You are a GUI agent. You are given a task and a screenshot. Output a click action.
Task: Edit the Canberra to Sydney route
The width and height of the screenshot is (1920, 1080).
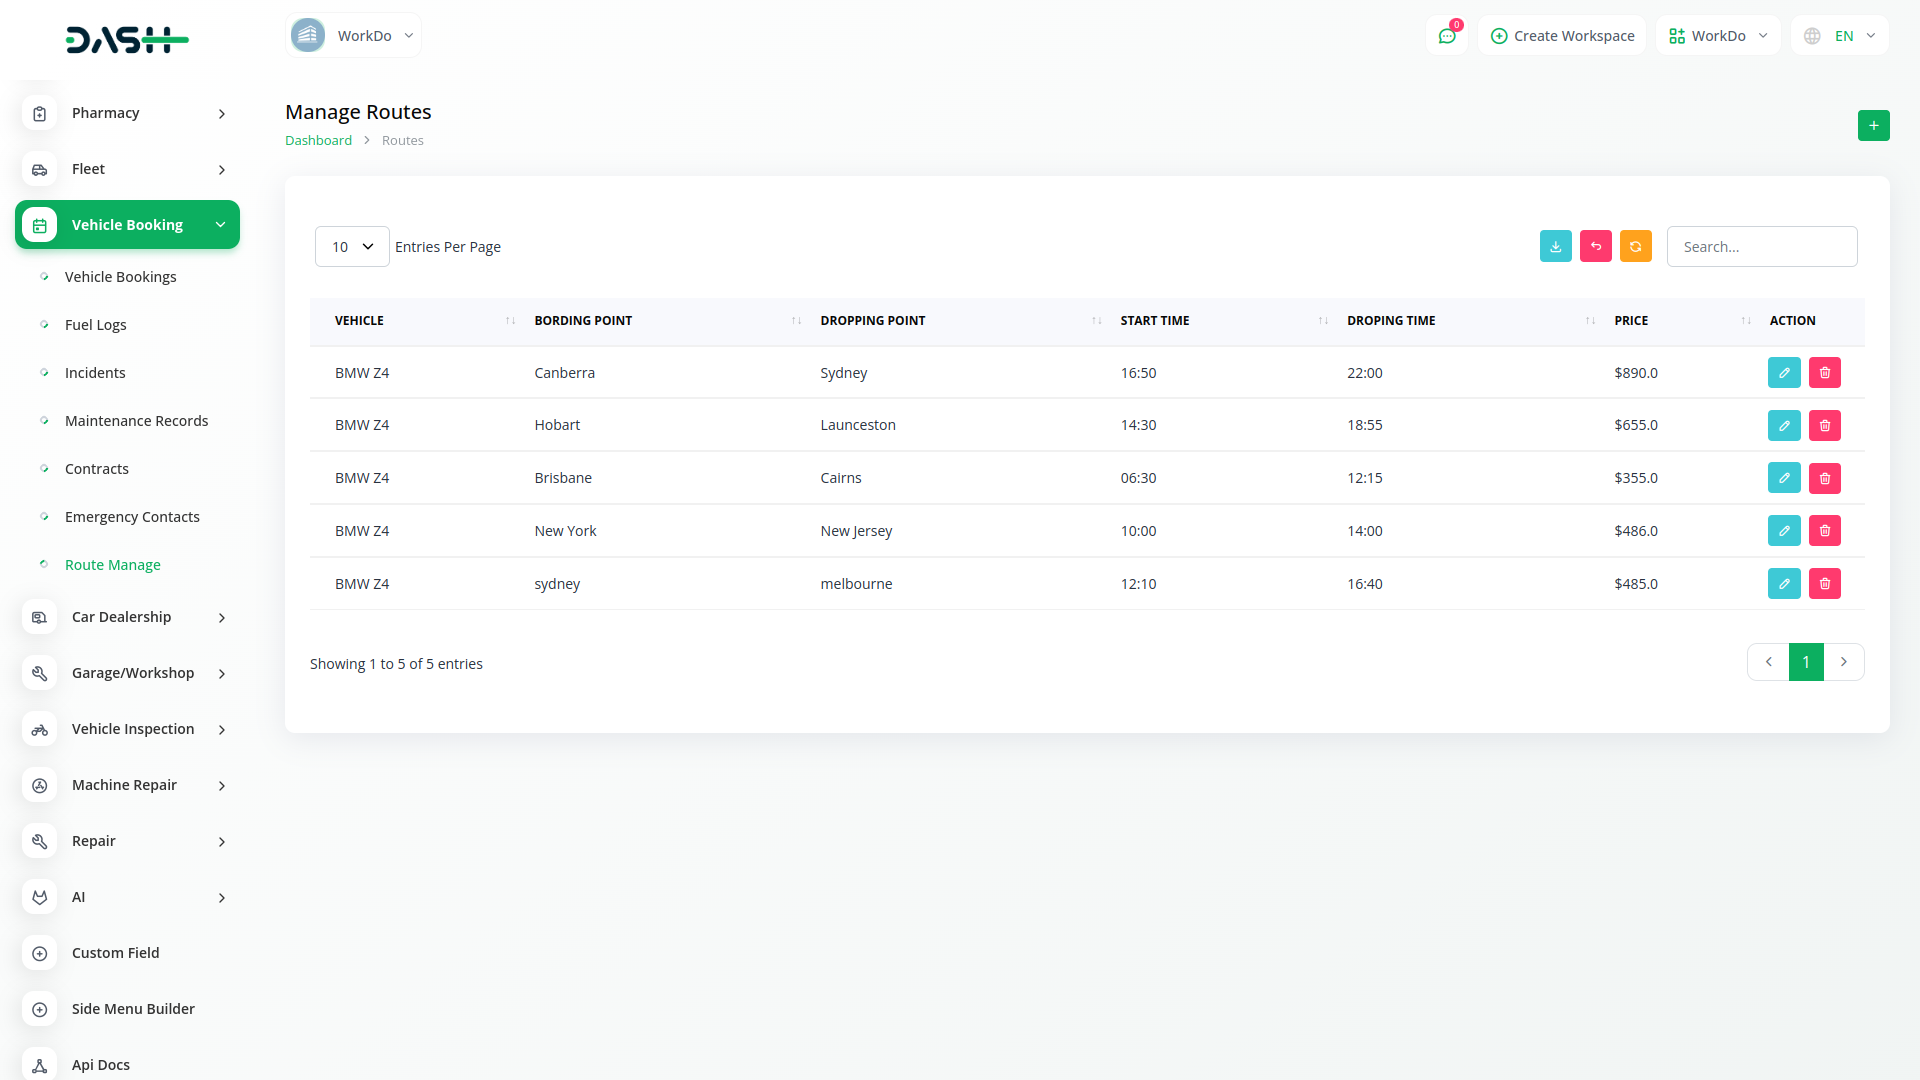tap(1783, 372)
